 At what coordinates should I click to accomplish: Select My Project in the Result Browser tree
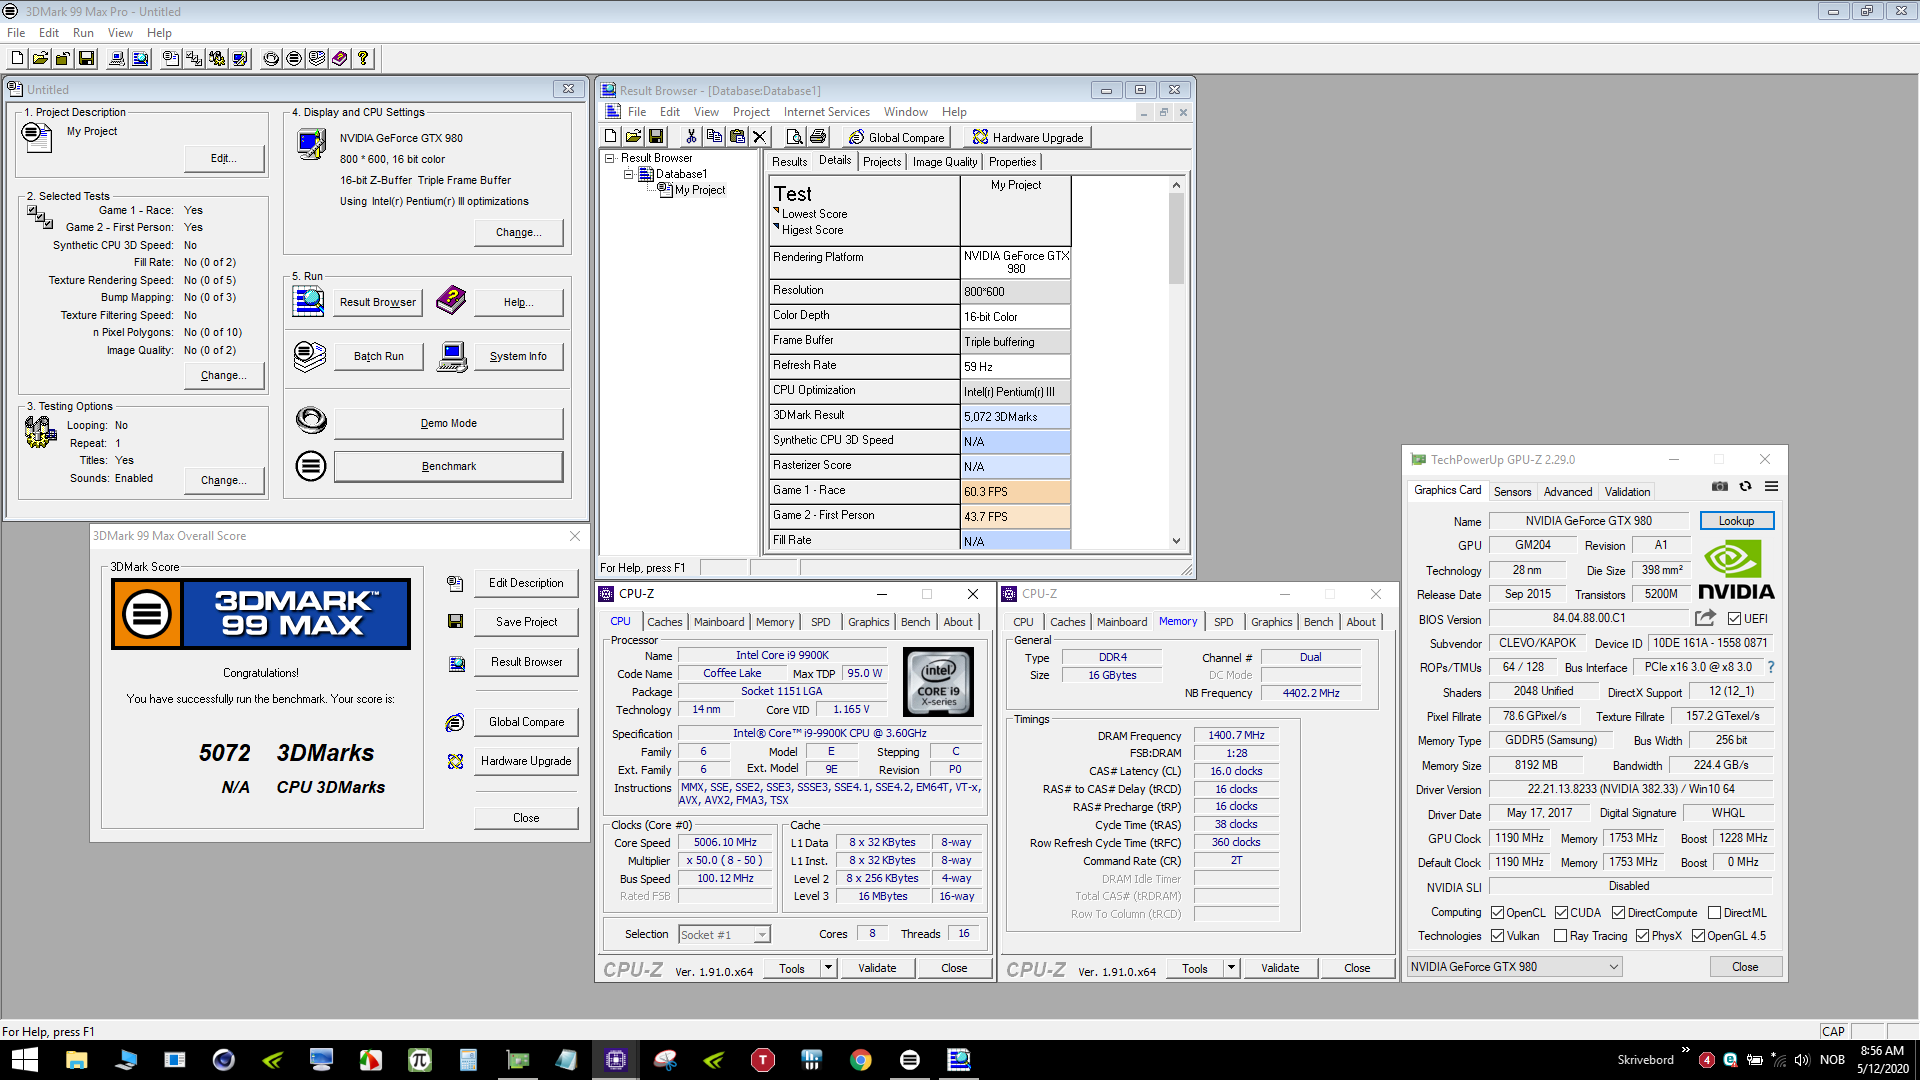pos(699,190)
